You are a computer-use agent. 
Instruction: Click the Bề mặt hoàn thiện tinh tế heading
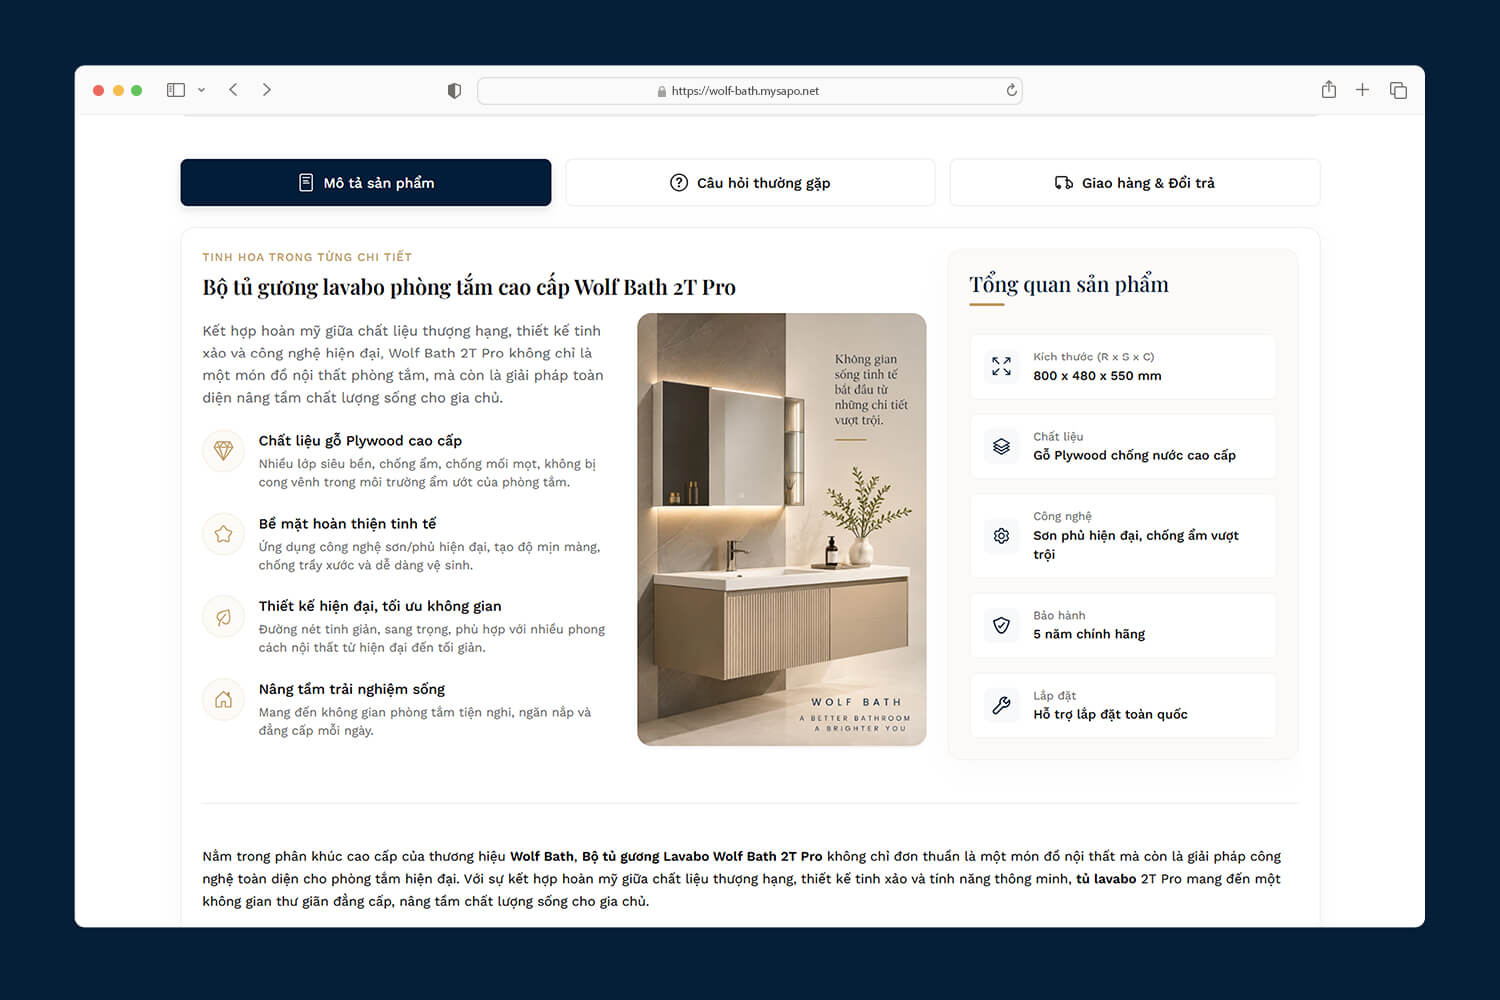coord(347,524)
